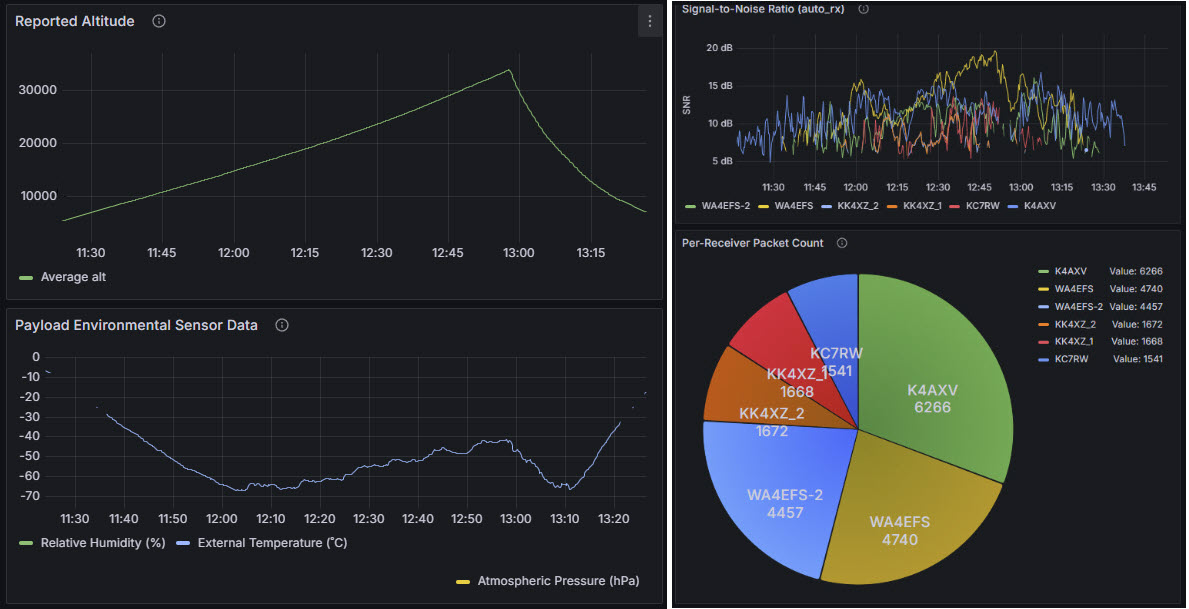This screenshot has height=609, width=1189.
Task: Click info icon beside Payload Environmental Sensor Data
Action: coord(281,324)
